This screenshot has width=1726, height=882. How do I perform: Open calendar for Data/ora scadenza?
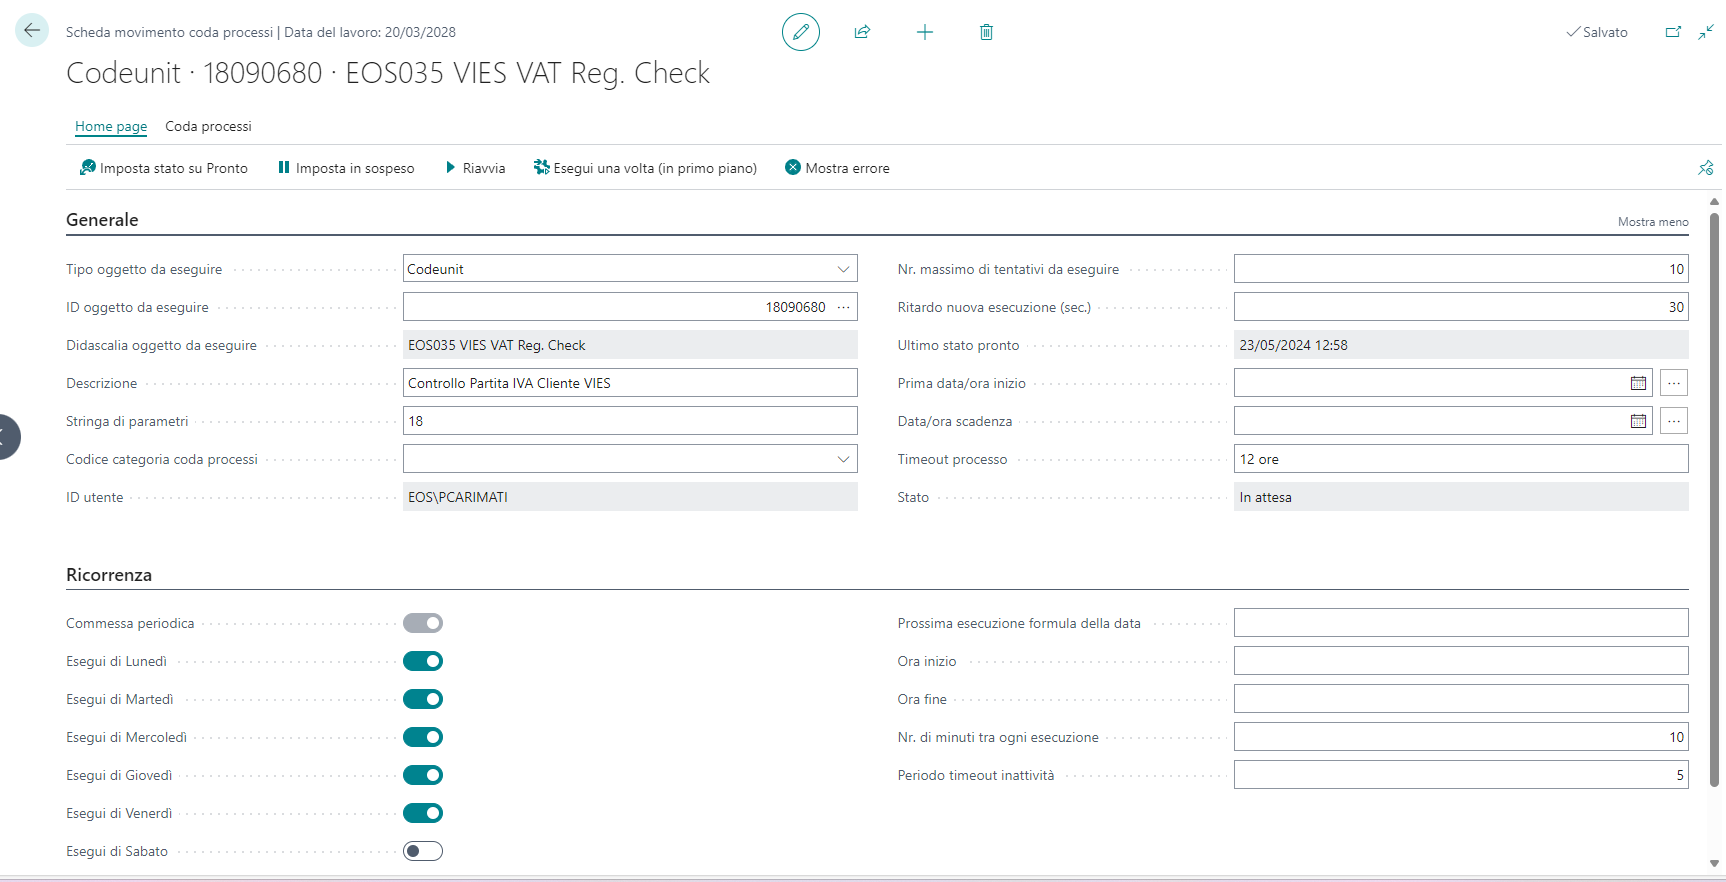click(1638, 421)
